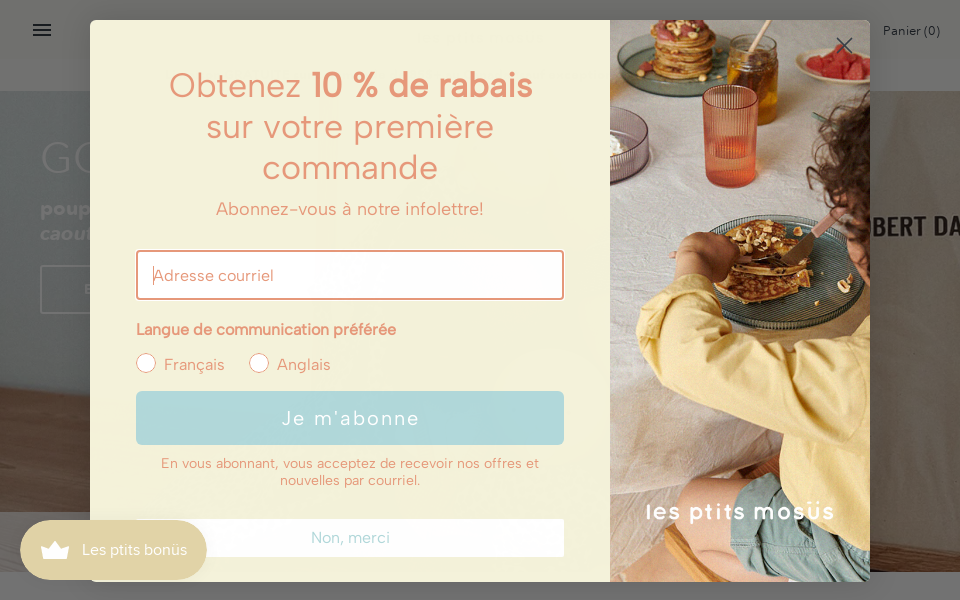Click the Abonnez-vous à notre infolettre text
The image size is (960, 600).
(x=350, y=209)
